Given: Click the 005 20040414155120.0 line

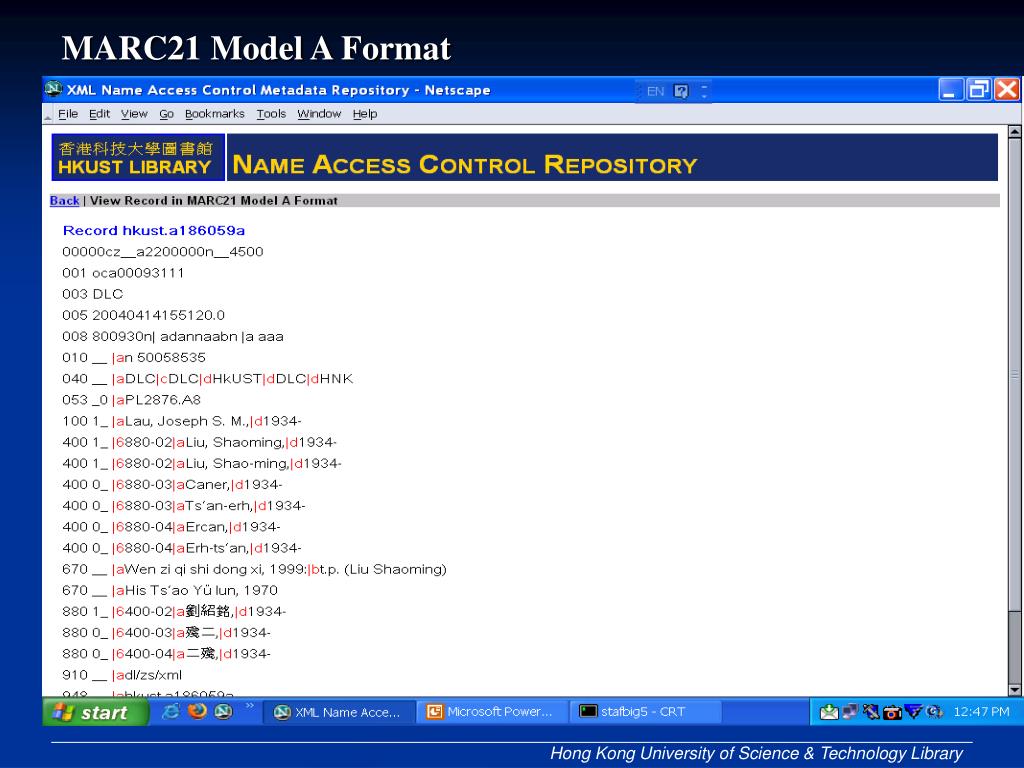Looking at the screenshot, I should click(x=143, y=315).
